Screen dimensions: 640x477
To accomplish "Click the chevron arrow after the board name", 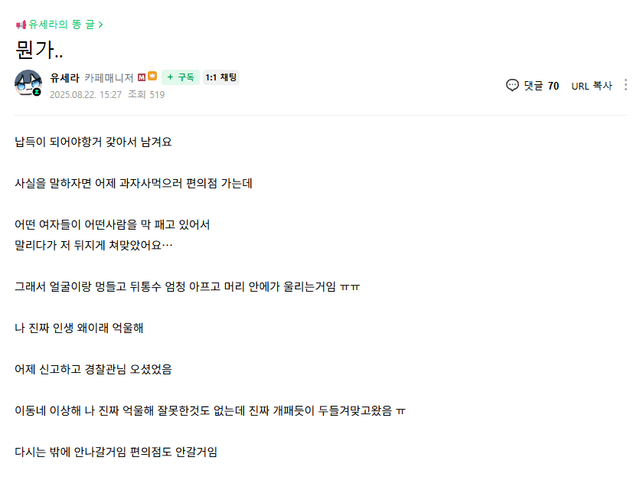I will (x=102, y=23).
